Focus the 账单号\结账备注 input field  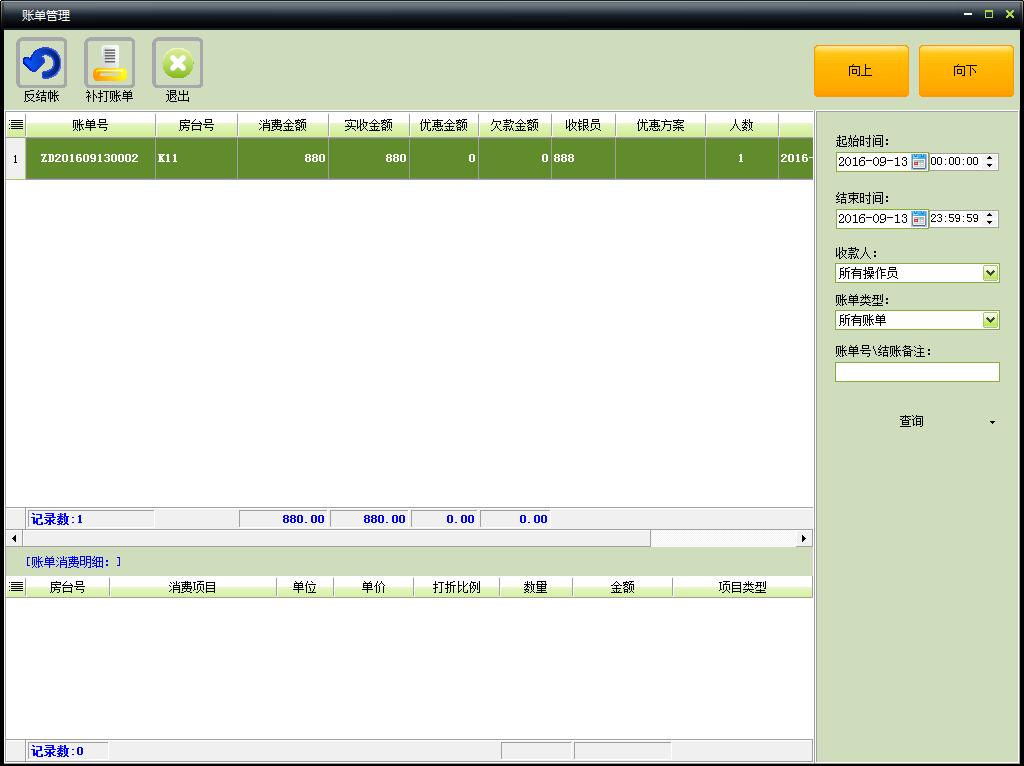point(917,372)
